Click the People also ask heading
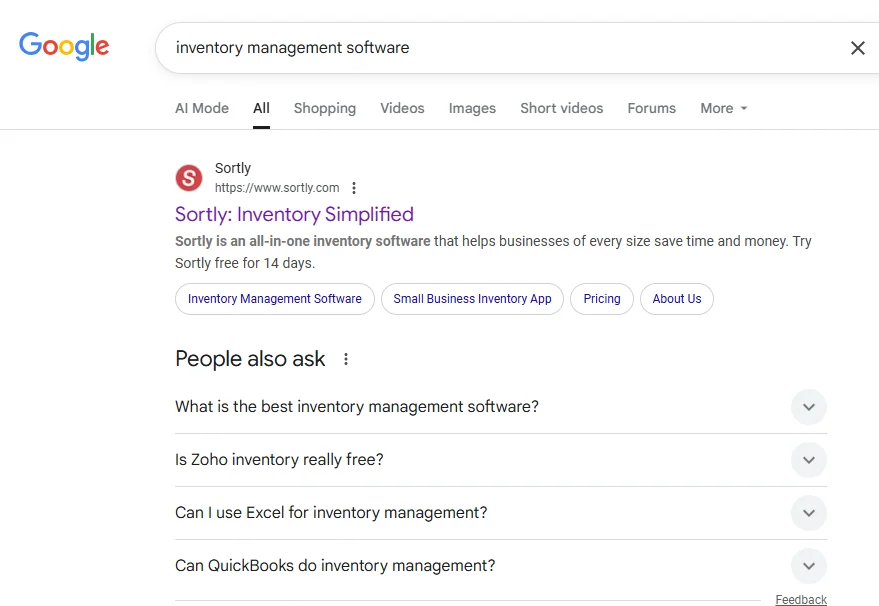 [250, 359]
